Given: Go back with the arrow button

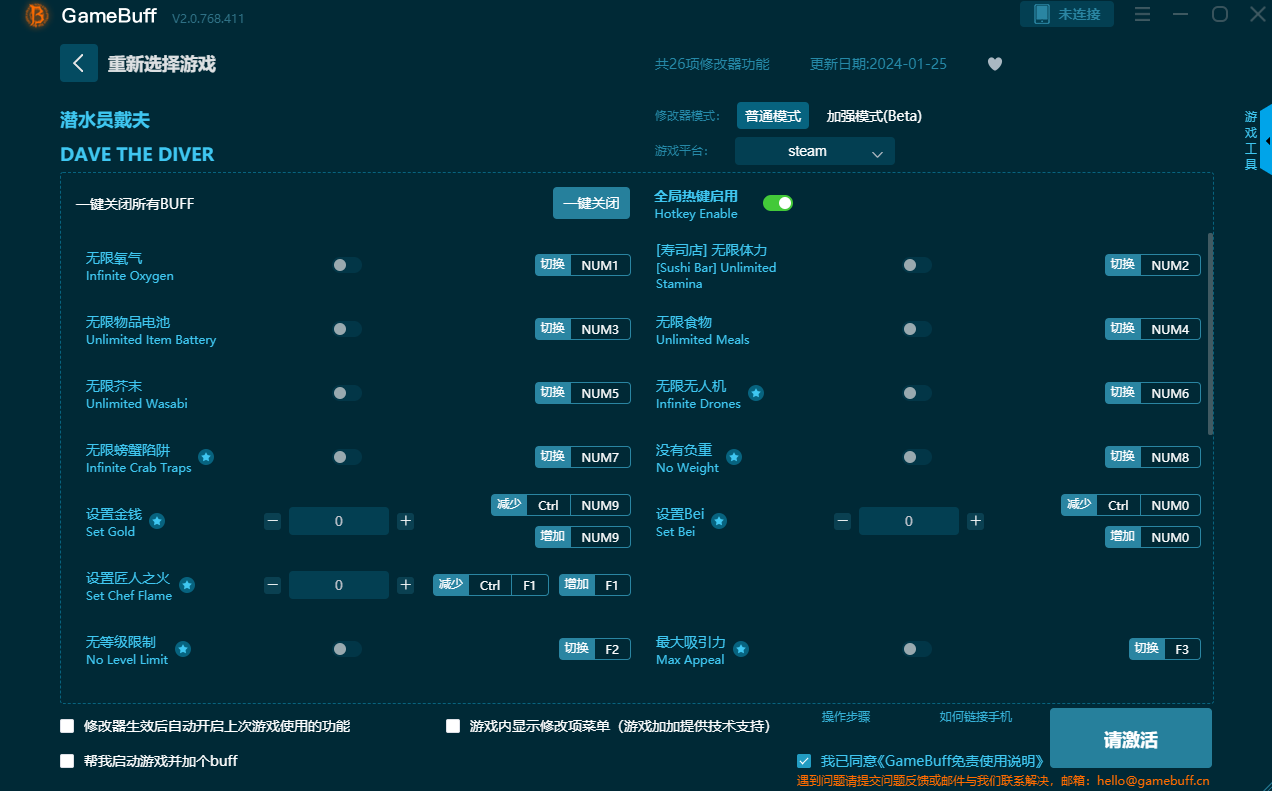Looking at the screenshot, I should (79, 63).
